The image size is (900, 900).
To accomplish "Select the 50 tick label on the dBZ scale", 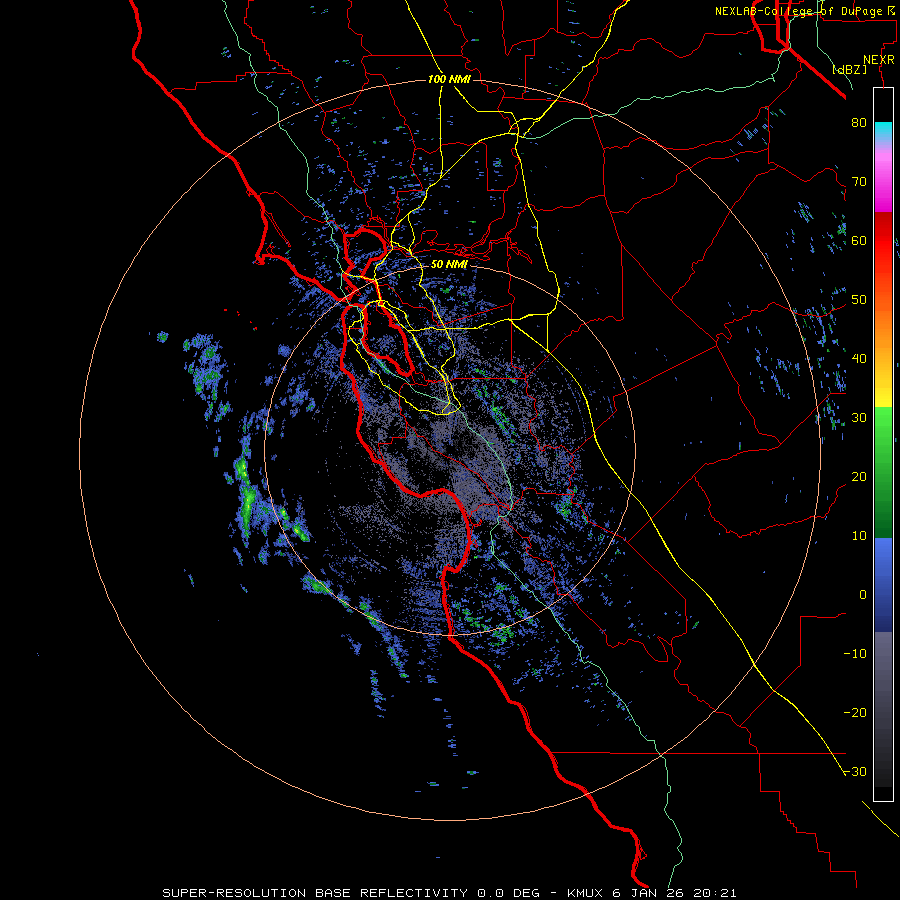I will 859,300.
